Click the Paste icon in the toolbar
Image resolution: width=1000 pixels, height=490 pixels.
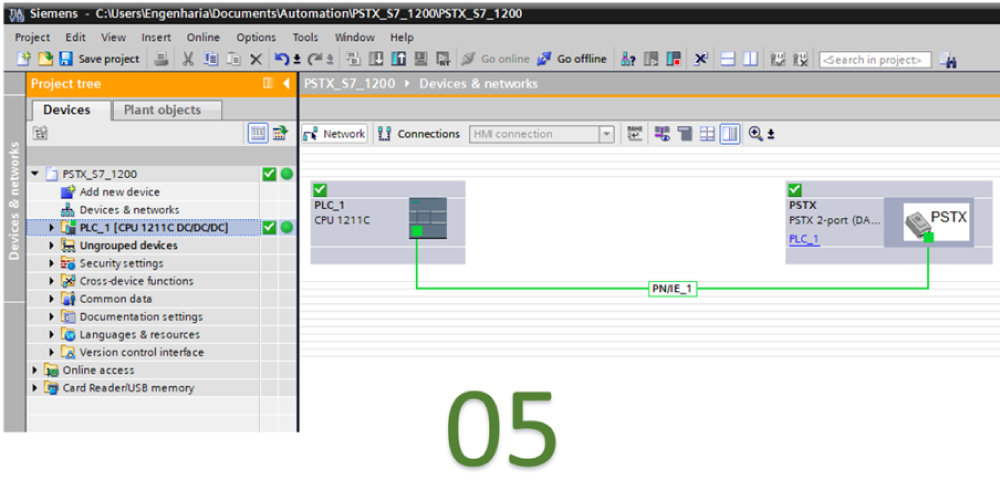(233, 59)
